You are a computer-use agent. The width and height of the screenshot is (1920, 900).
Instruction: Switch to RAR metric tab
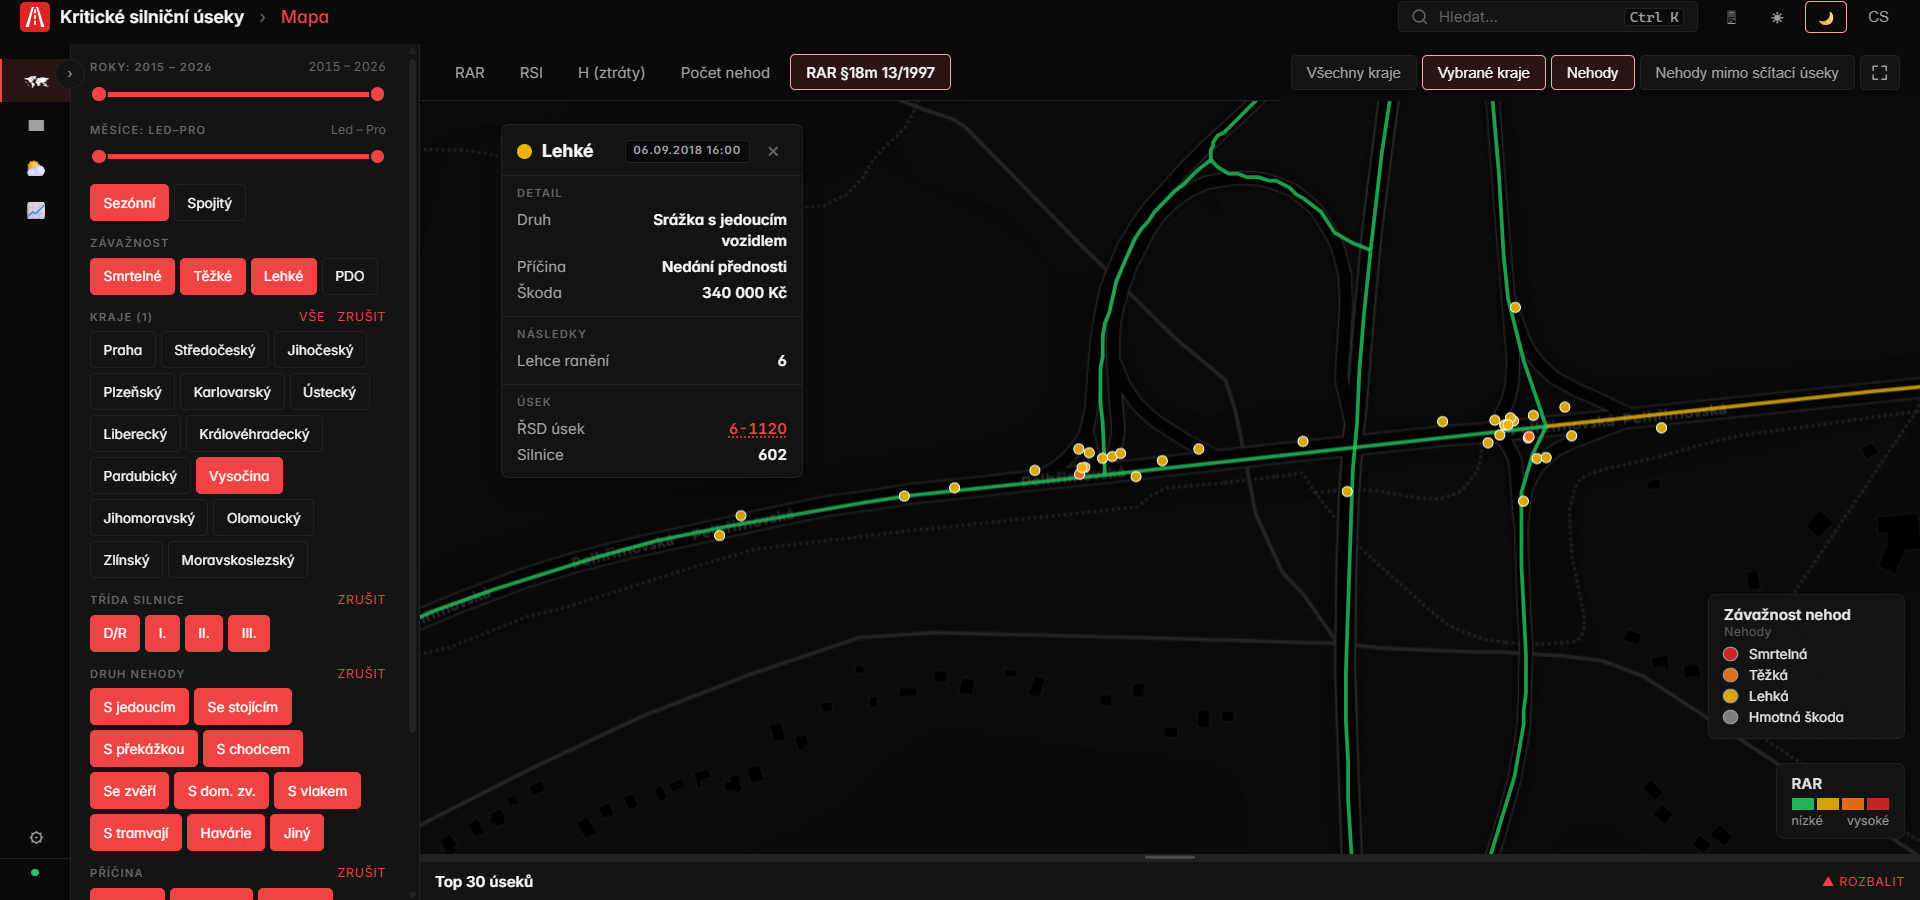(x=470, y=72)
